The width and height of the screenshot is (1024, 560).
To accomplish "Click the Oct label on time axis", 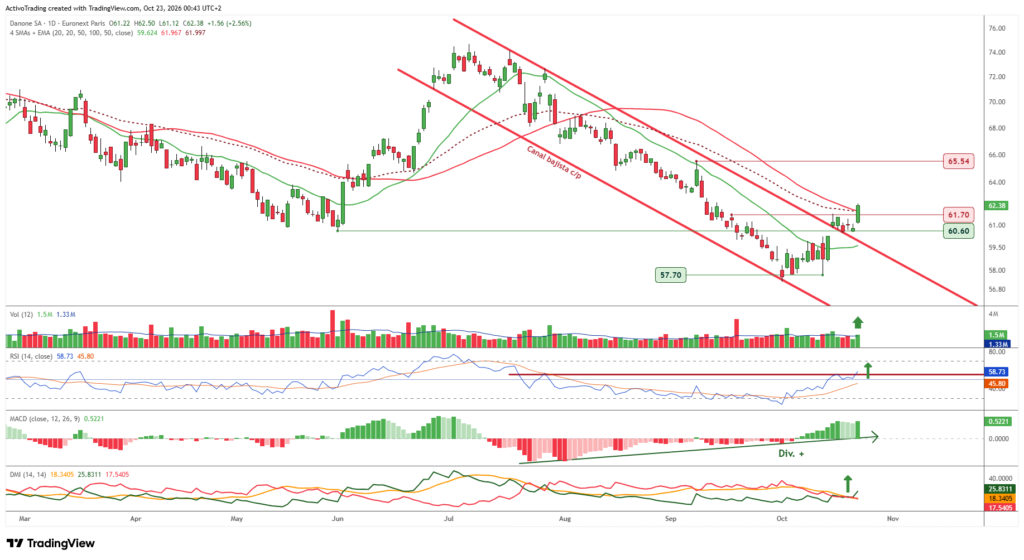I will tap(782, 519).
